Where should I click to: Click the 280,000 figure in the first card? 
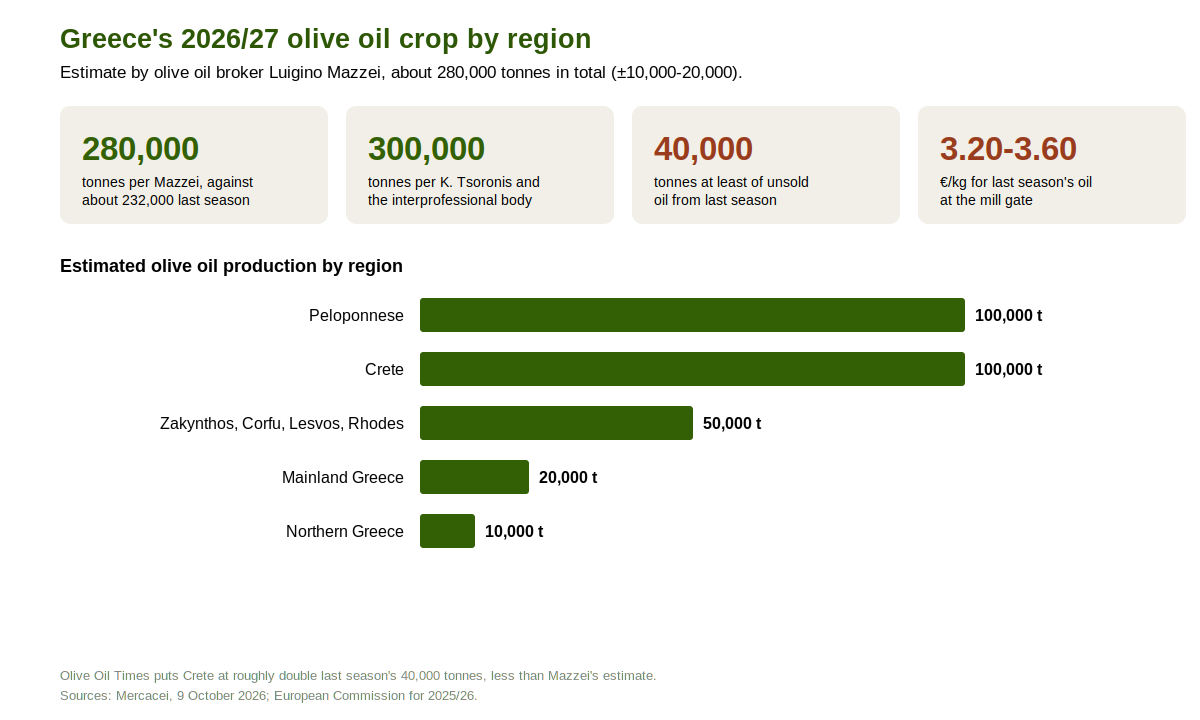tap(140, 149)
